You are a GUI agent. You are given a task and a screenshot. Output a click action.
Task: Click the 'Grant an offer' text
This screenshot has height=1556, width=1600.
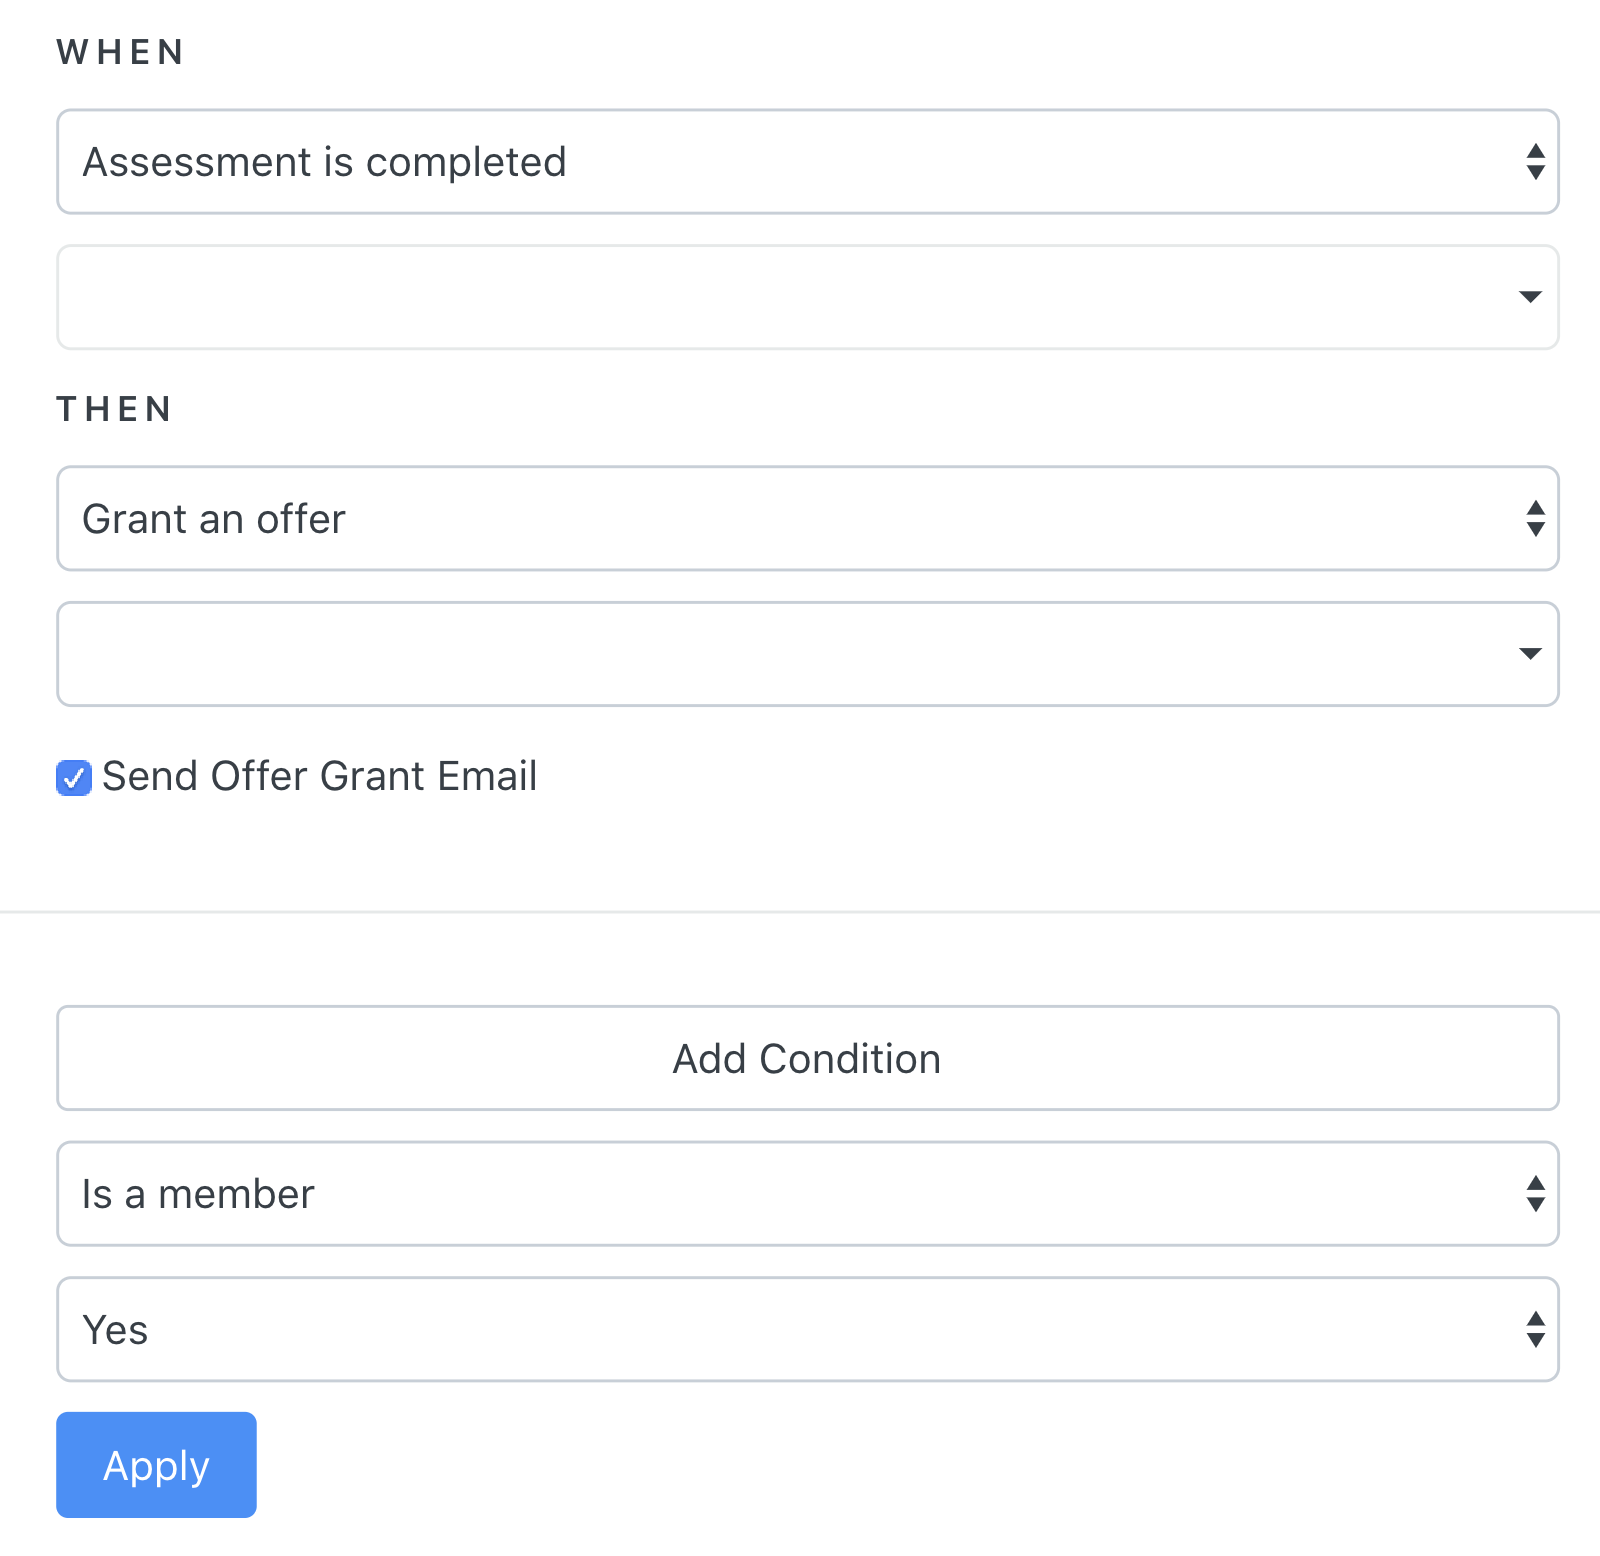[214, 519]
